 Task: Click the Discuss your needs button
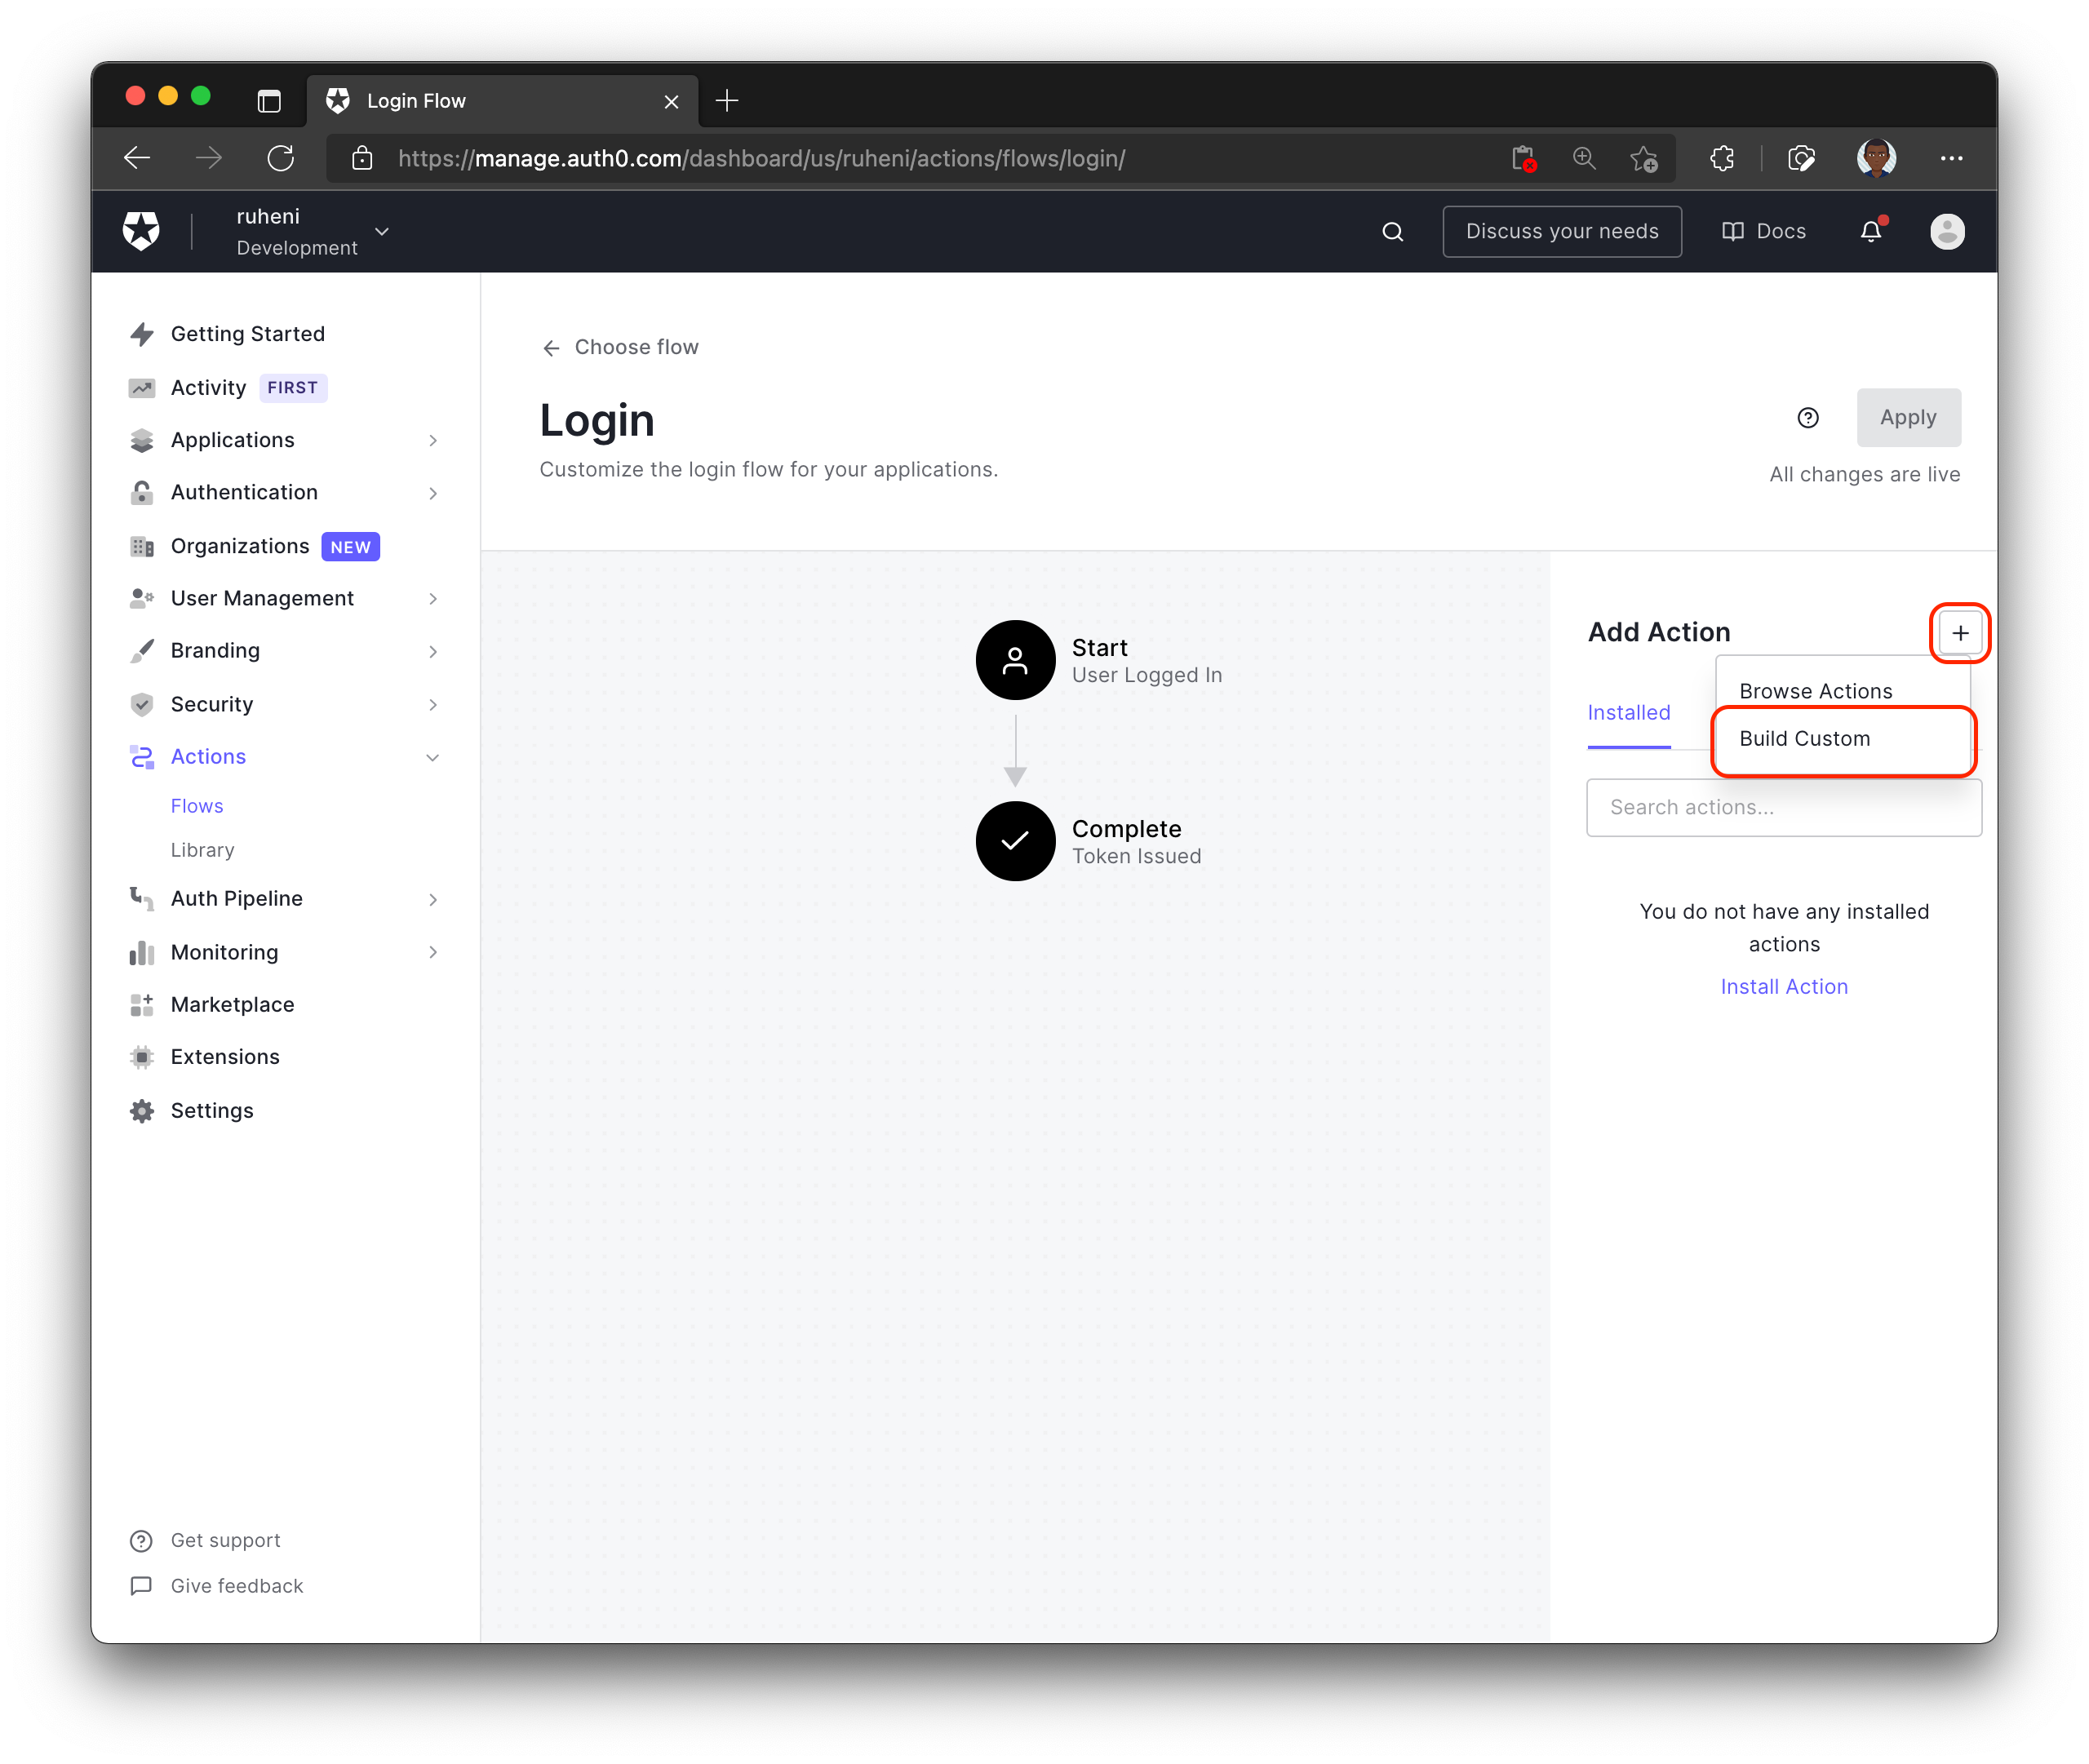pyautogui.click(x=1563, y=229)
